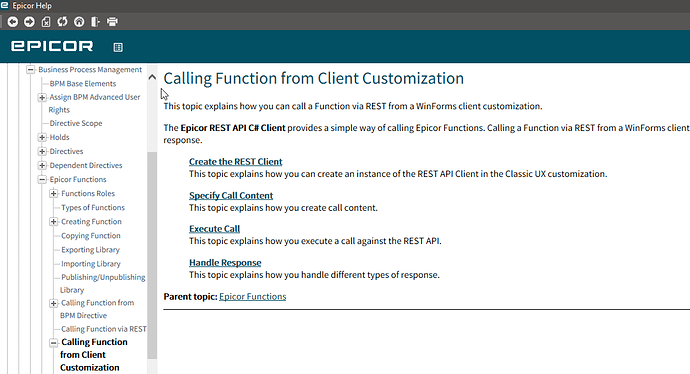
Task: Refresh the help page
Action: pos(62,22)
